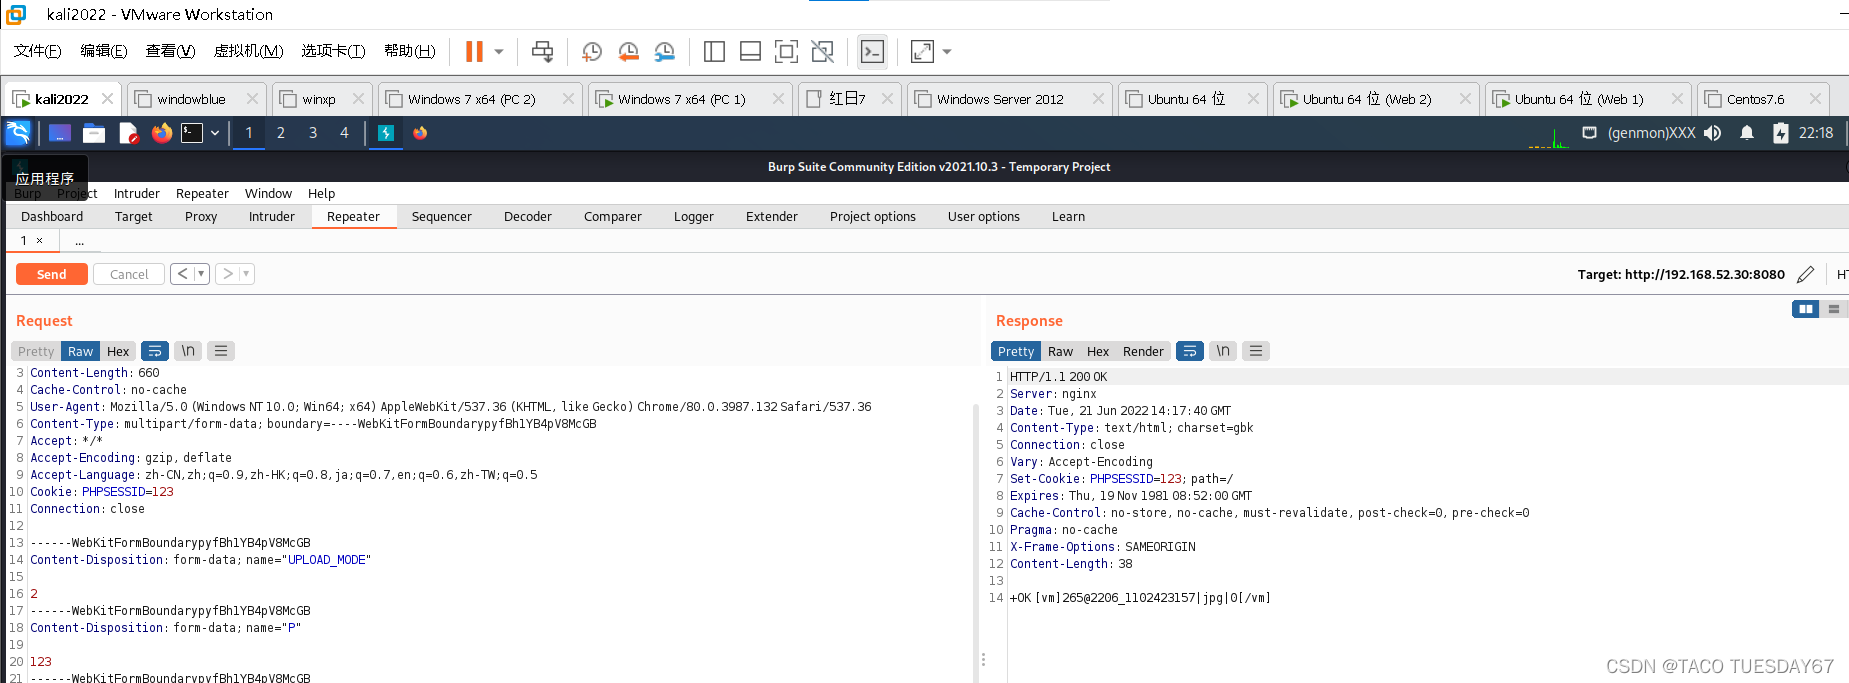Click the volume speaker icon in Kali tray

pos(1713,133)
